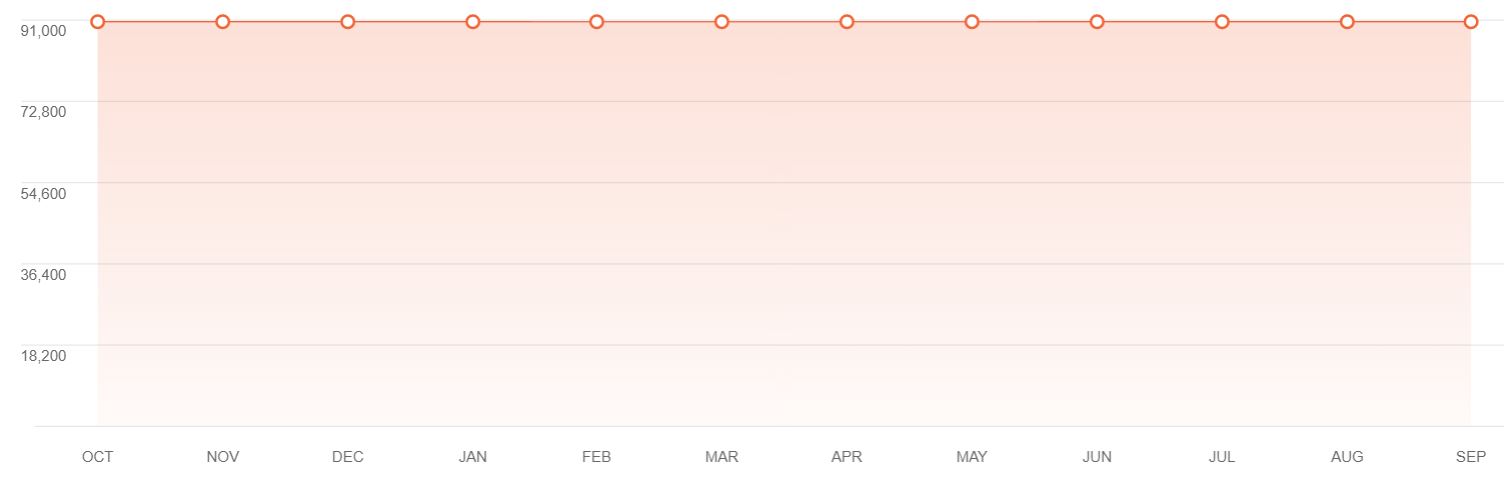
Task: Select the AUG data point circle
Action: coord(1347,22)
